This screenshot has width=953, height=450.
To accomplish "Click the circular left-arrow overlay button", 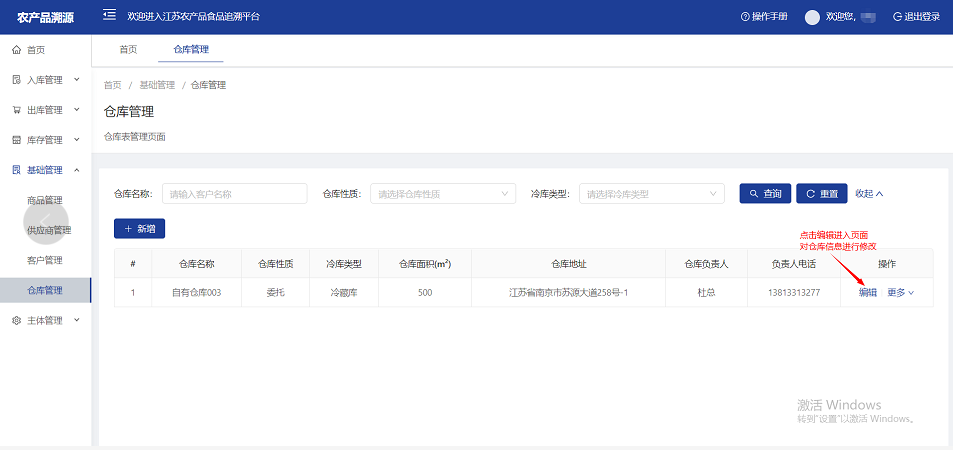I will (x=45, y=223).
